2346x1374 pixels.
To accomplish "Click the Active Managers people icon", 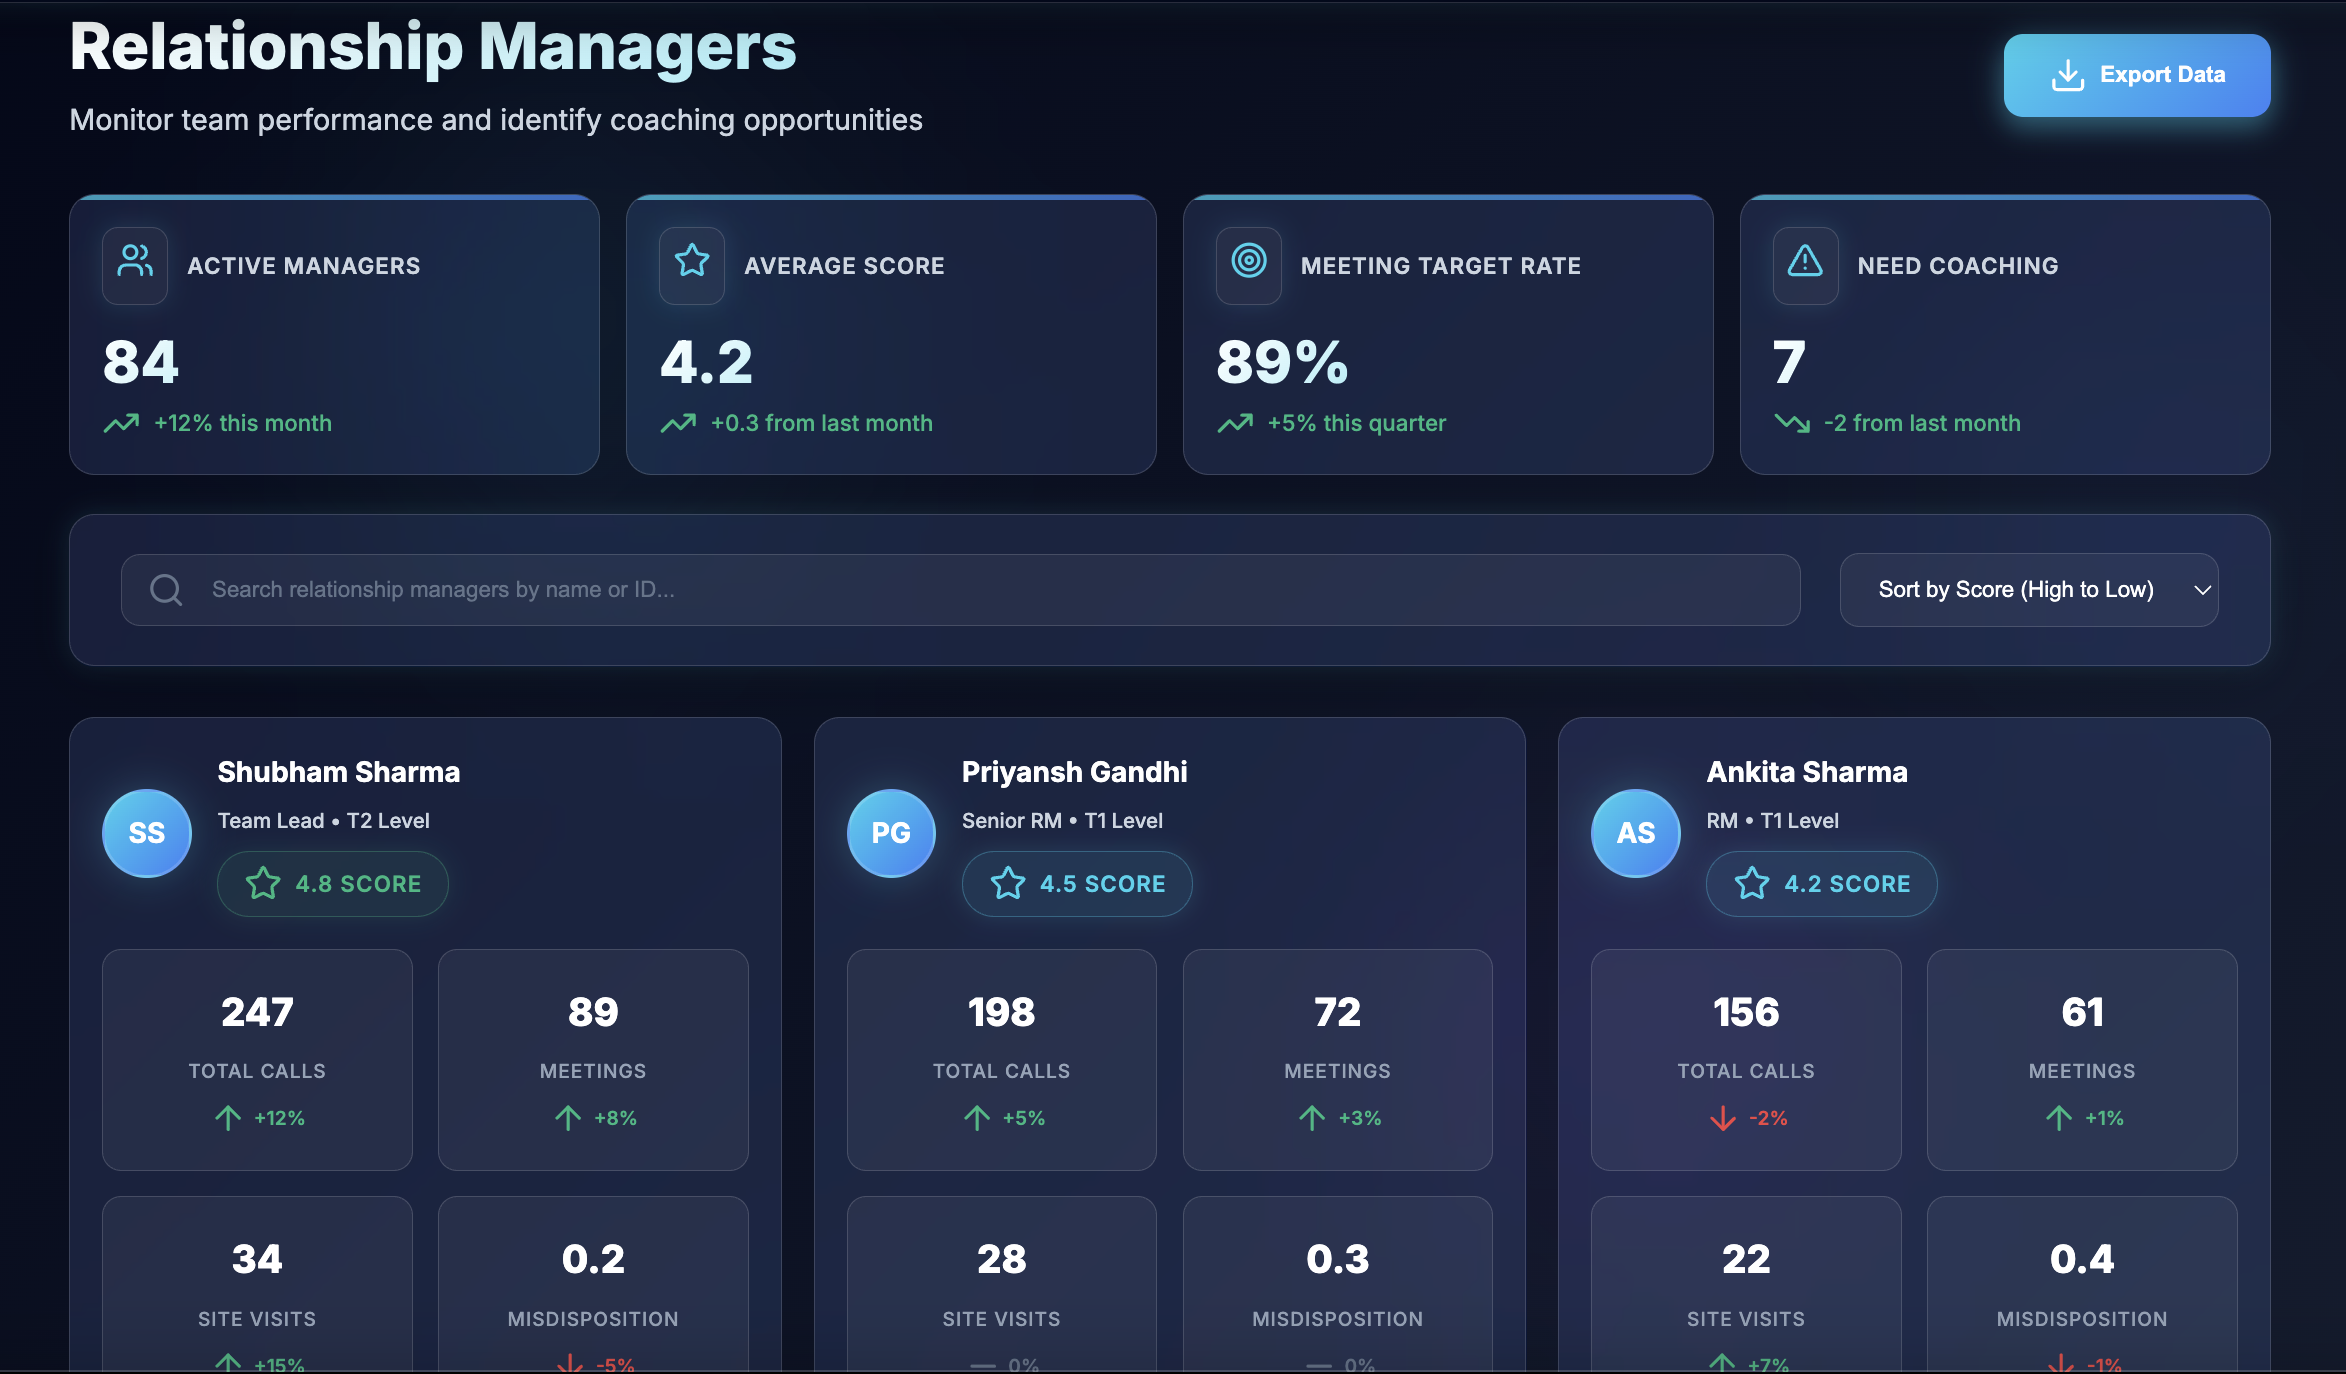I will pyautogui.click(x=134, y=265).
